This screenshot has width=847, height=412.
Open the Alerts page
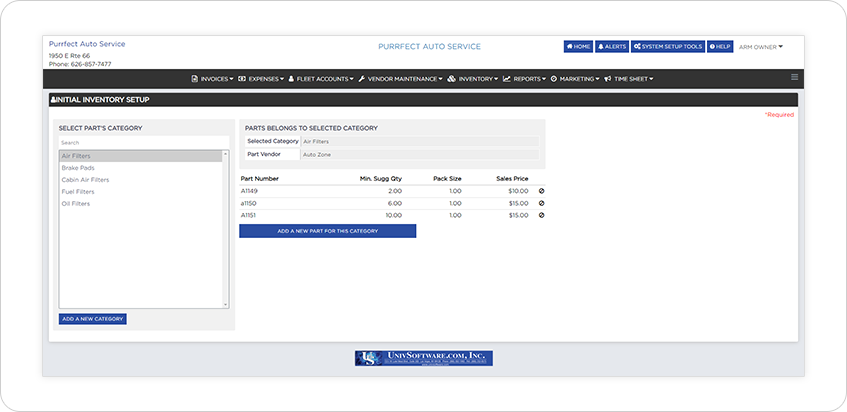(x=612, y=46)
